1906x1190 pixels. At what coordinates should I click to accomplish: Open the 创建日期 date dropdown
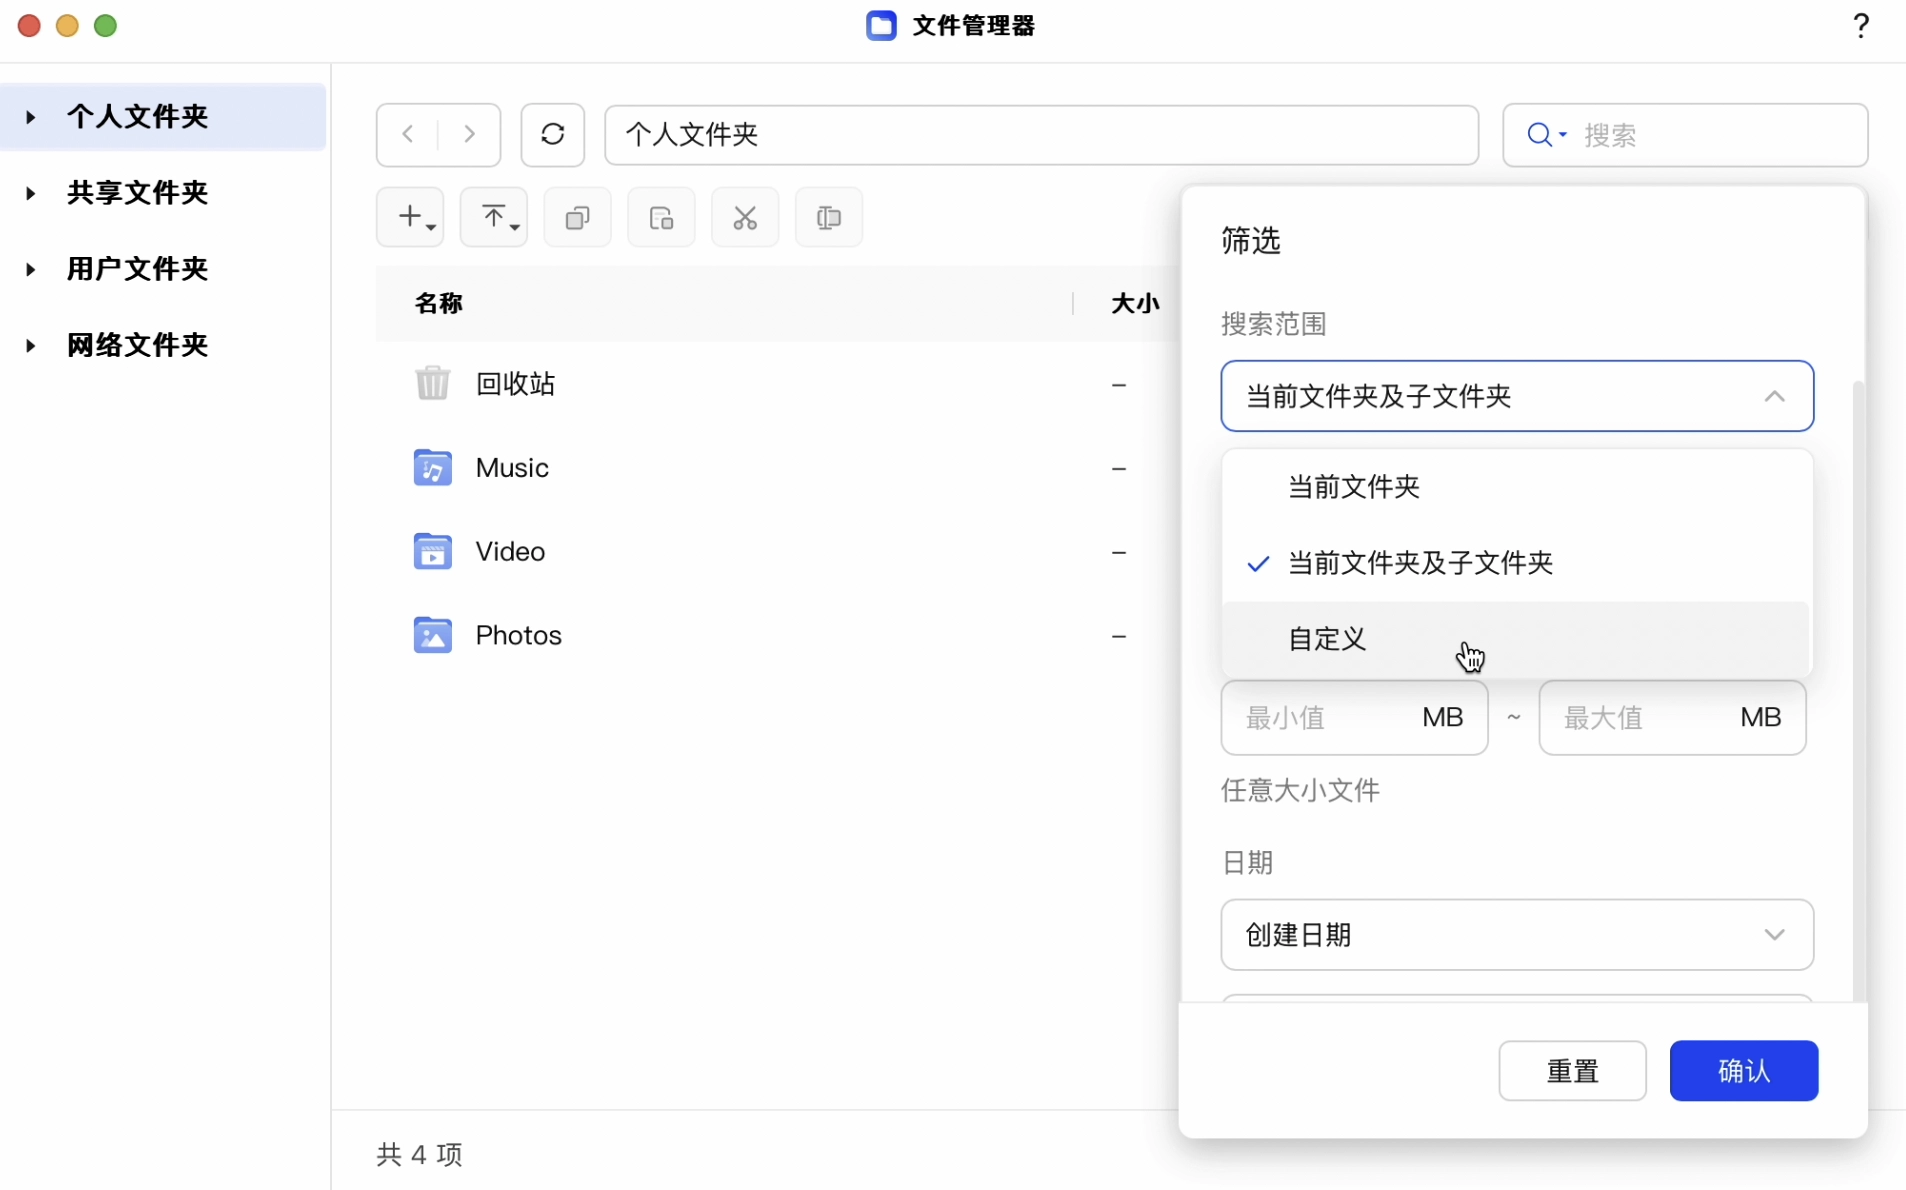[1516, 935]
